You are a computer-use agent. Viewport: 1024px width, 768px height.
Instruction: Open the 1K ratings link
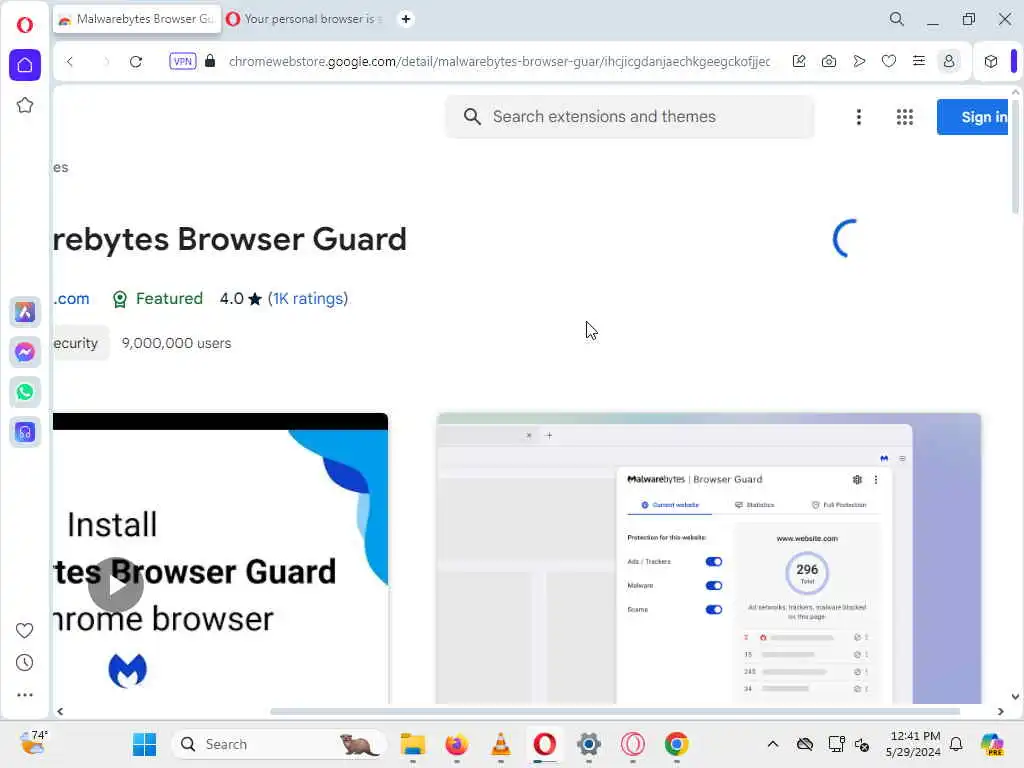click(x=308, y=298)
